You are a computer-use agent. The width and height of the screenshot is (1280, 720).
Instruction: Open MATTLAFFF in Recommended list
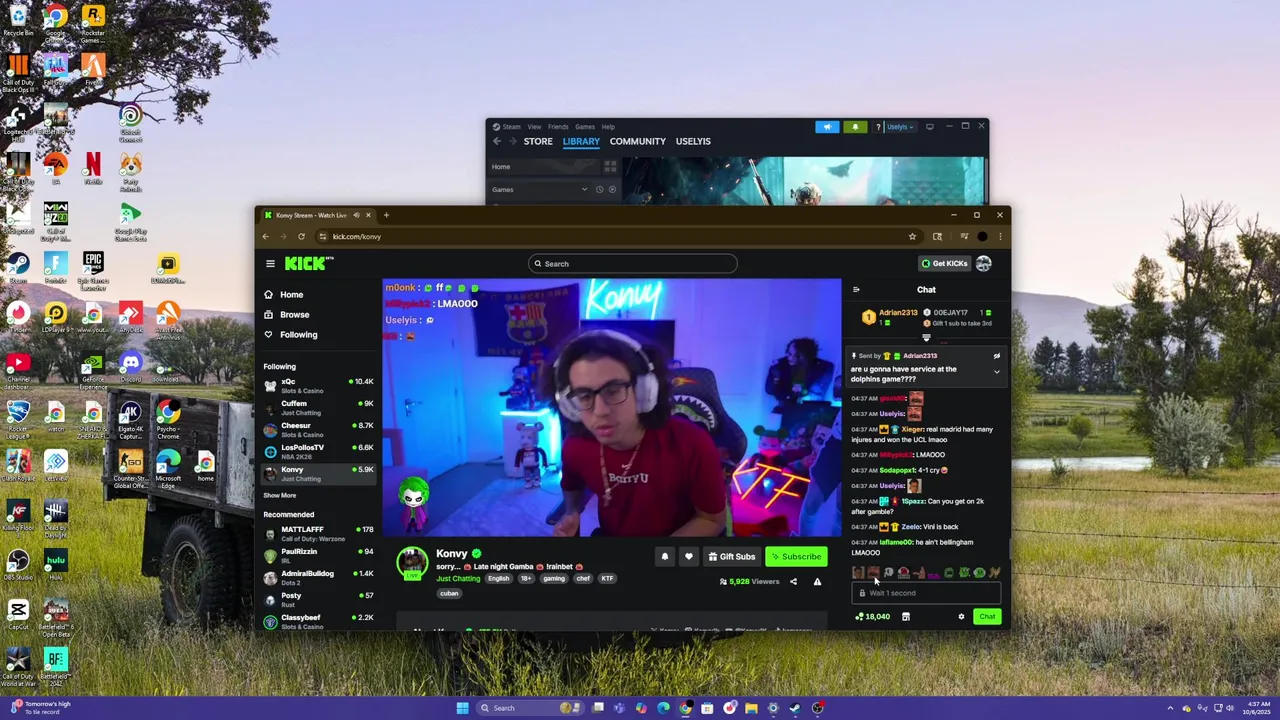tap(318, 534)
